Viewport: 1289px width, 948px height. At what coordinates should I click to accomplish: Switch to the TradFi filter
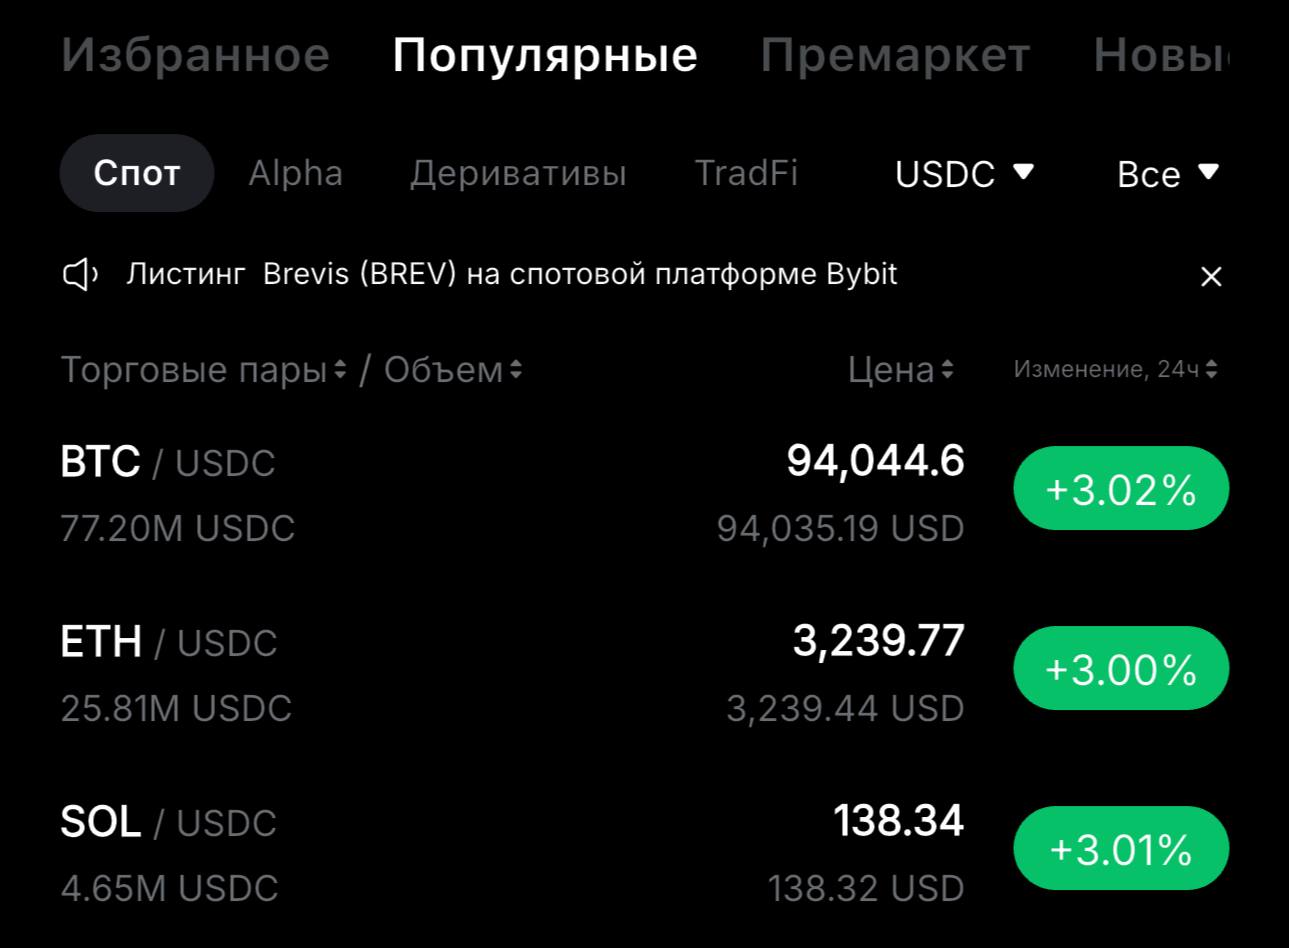747,173
